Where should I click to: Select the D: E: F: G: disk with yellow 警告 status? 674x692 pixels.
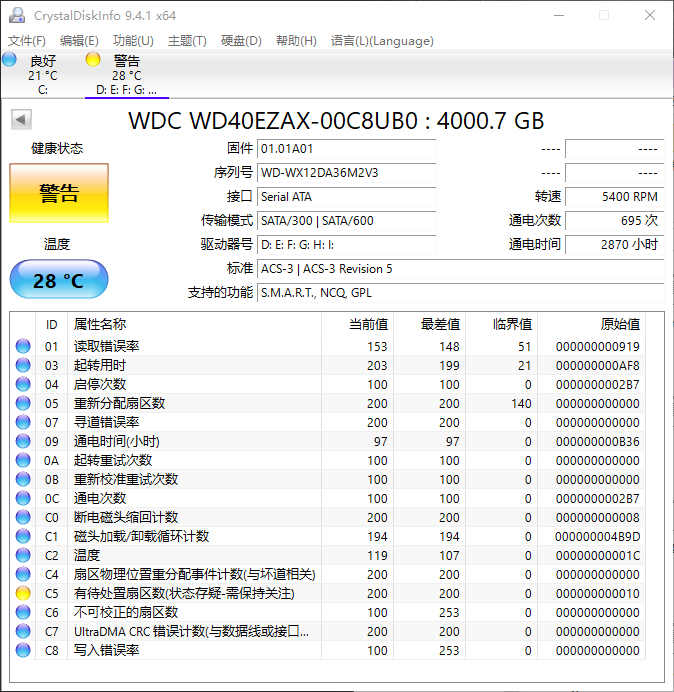coord(127,75)
